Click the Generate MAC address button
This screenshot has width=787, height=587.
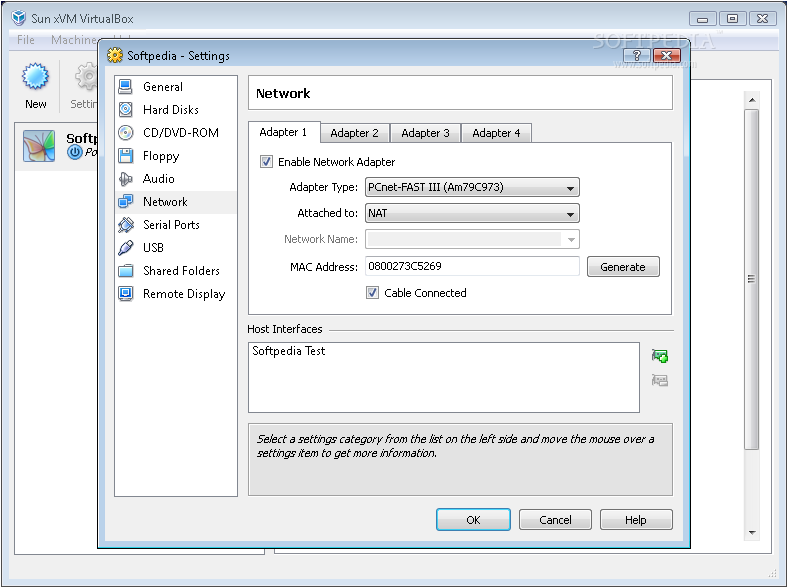pyautogui.click(x=623, y=267)
